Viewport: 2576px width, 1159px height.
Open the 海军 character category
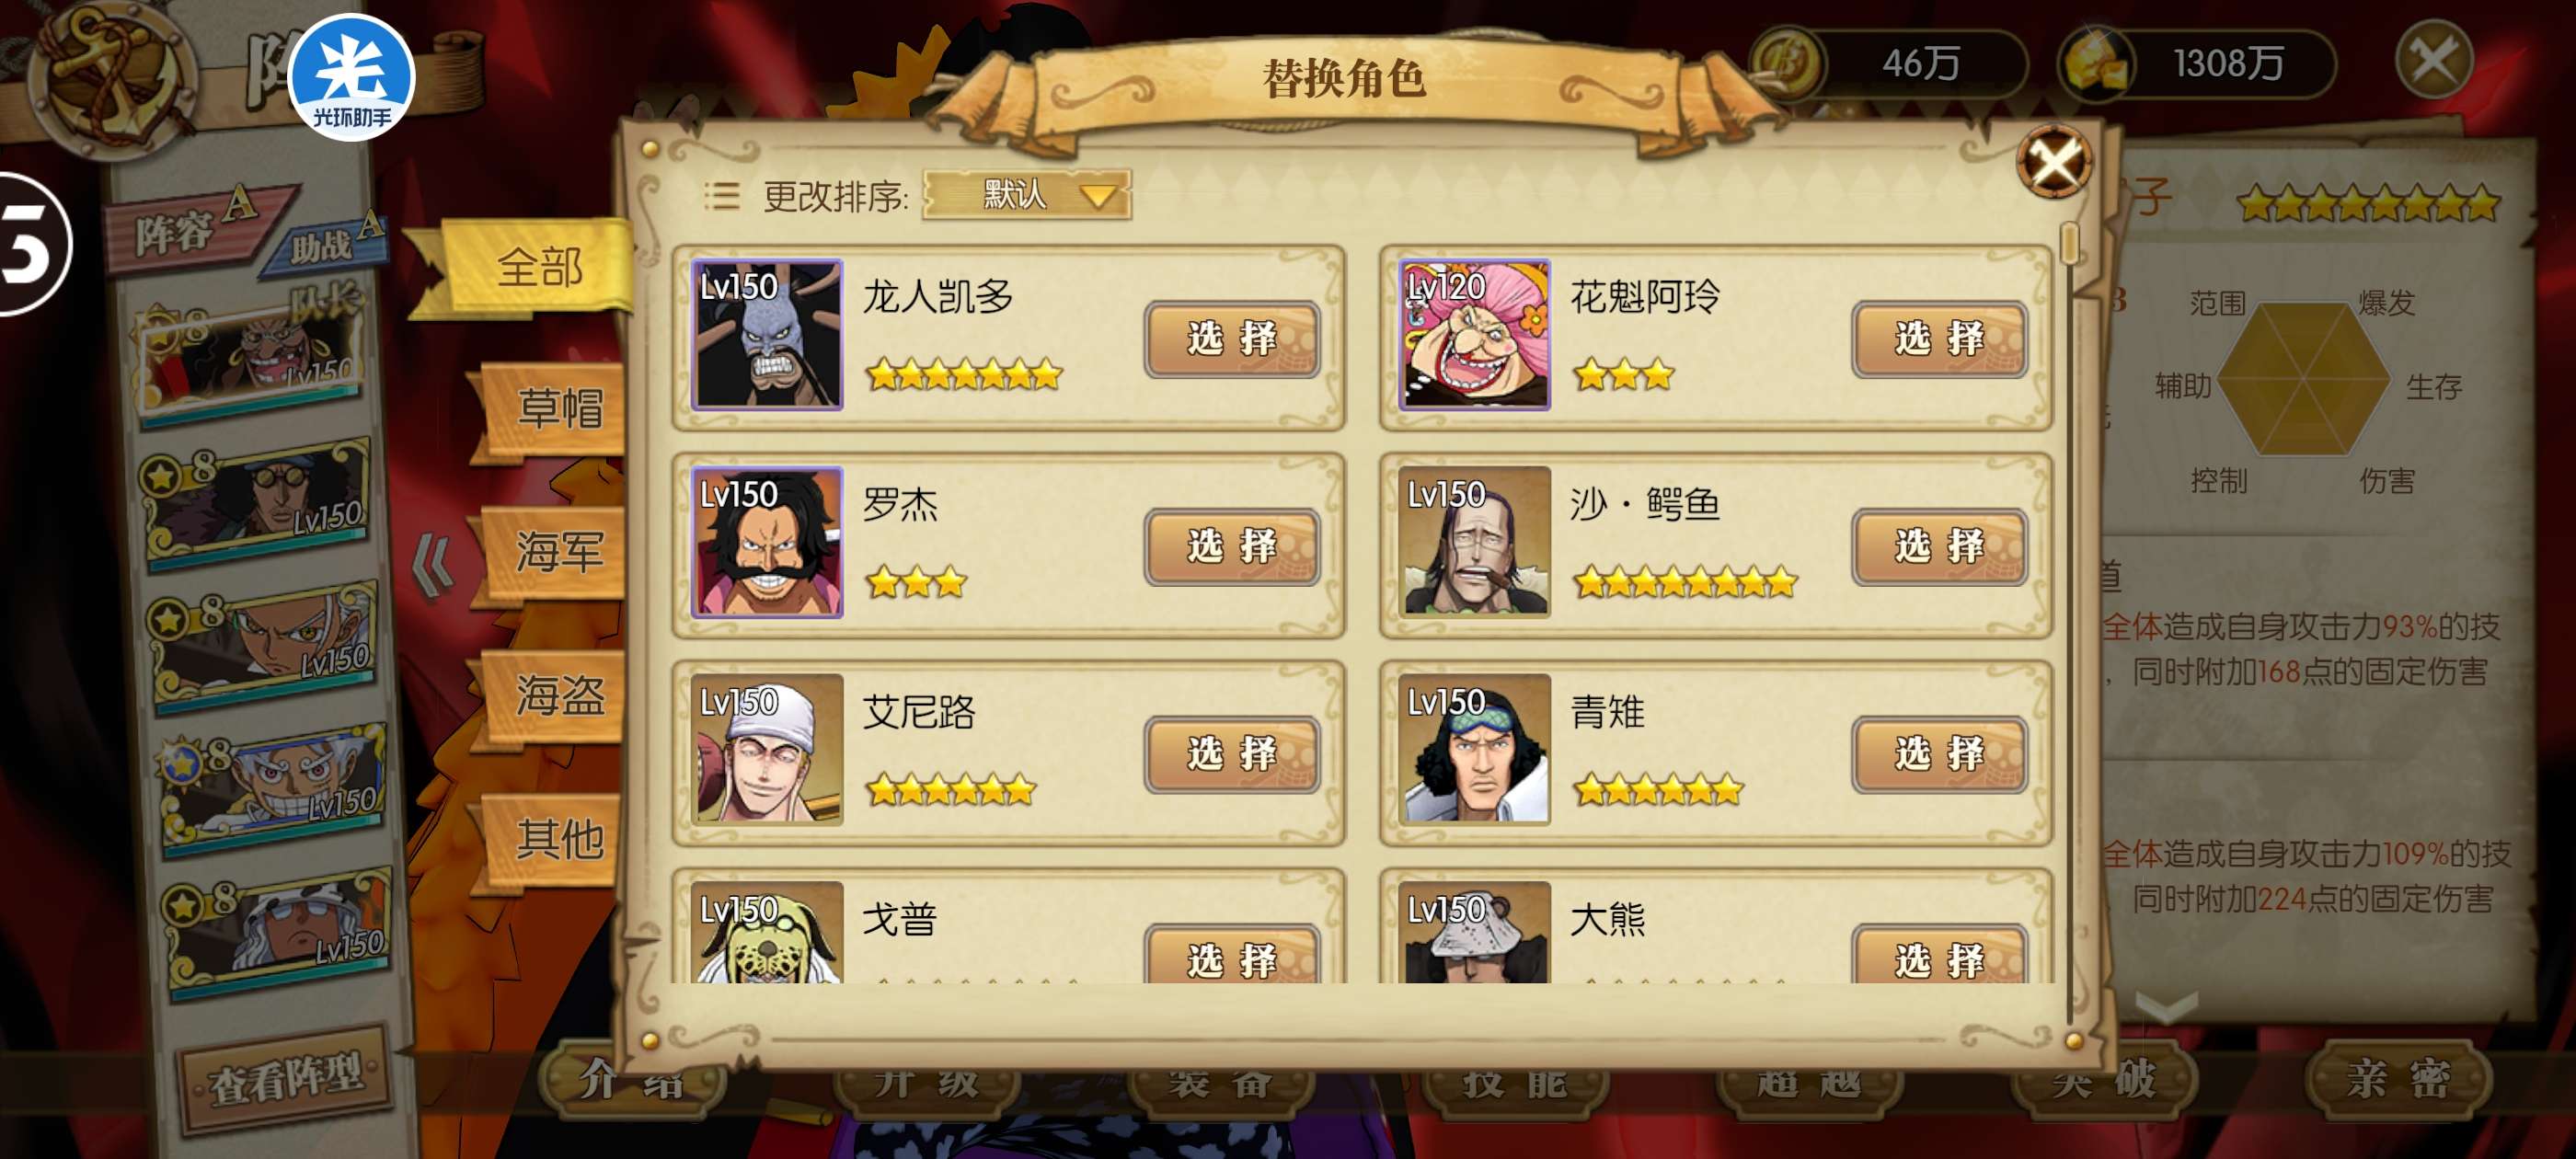[x=557, y=551]
